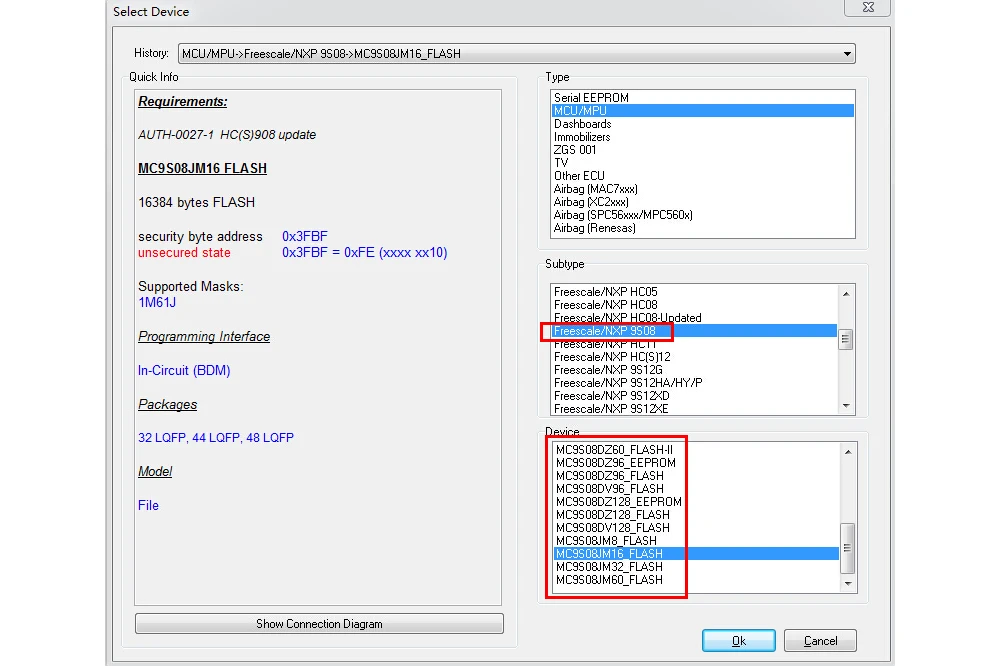Click the Cancel button

(x=820, y=640)
